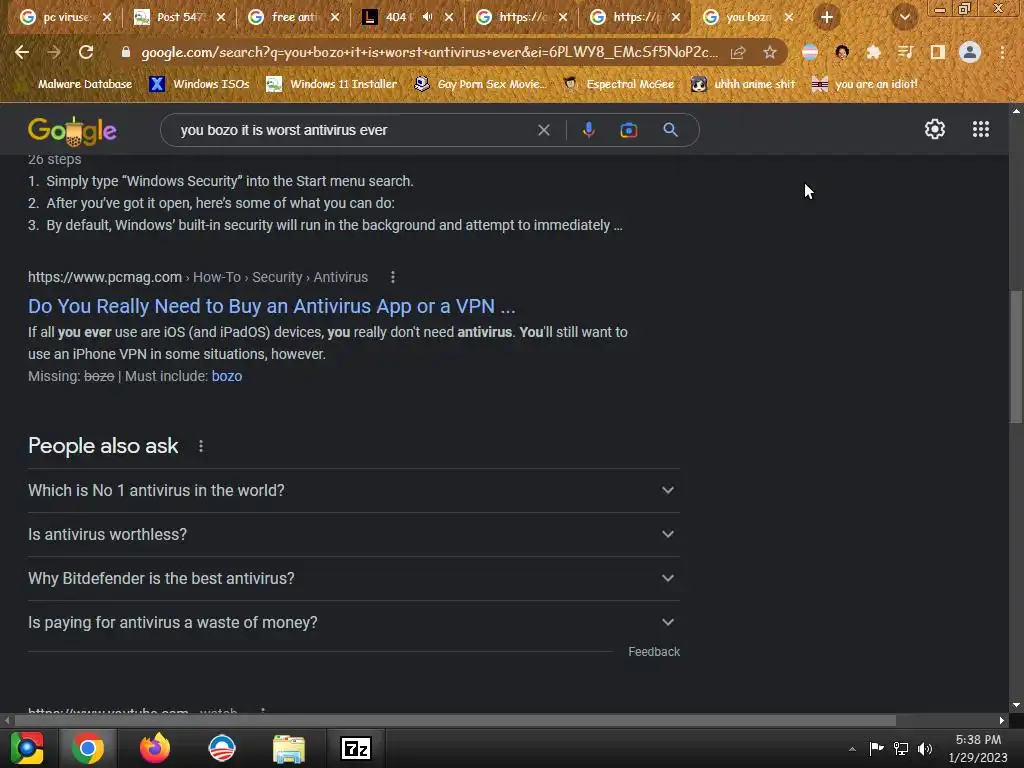
Task: Toggle the browser side panel
Action: (938, 52)
